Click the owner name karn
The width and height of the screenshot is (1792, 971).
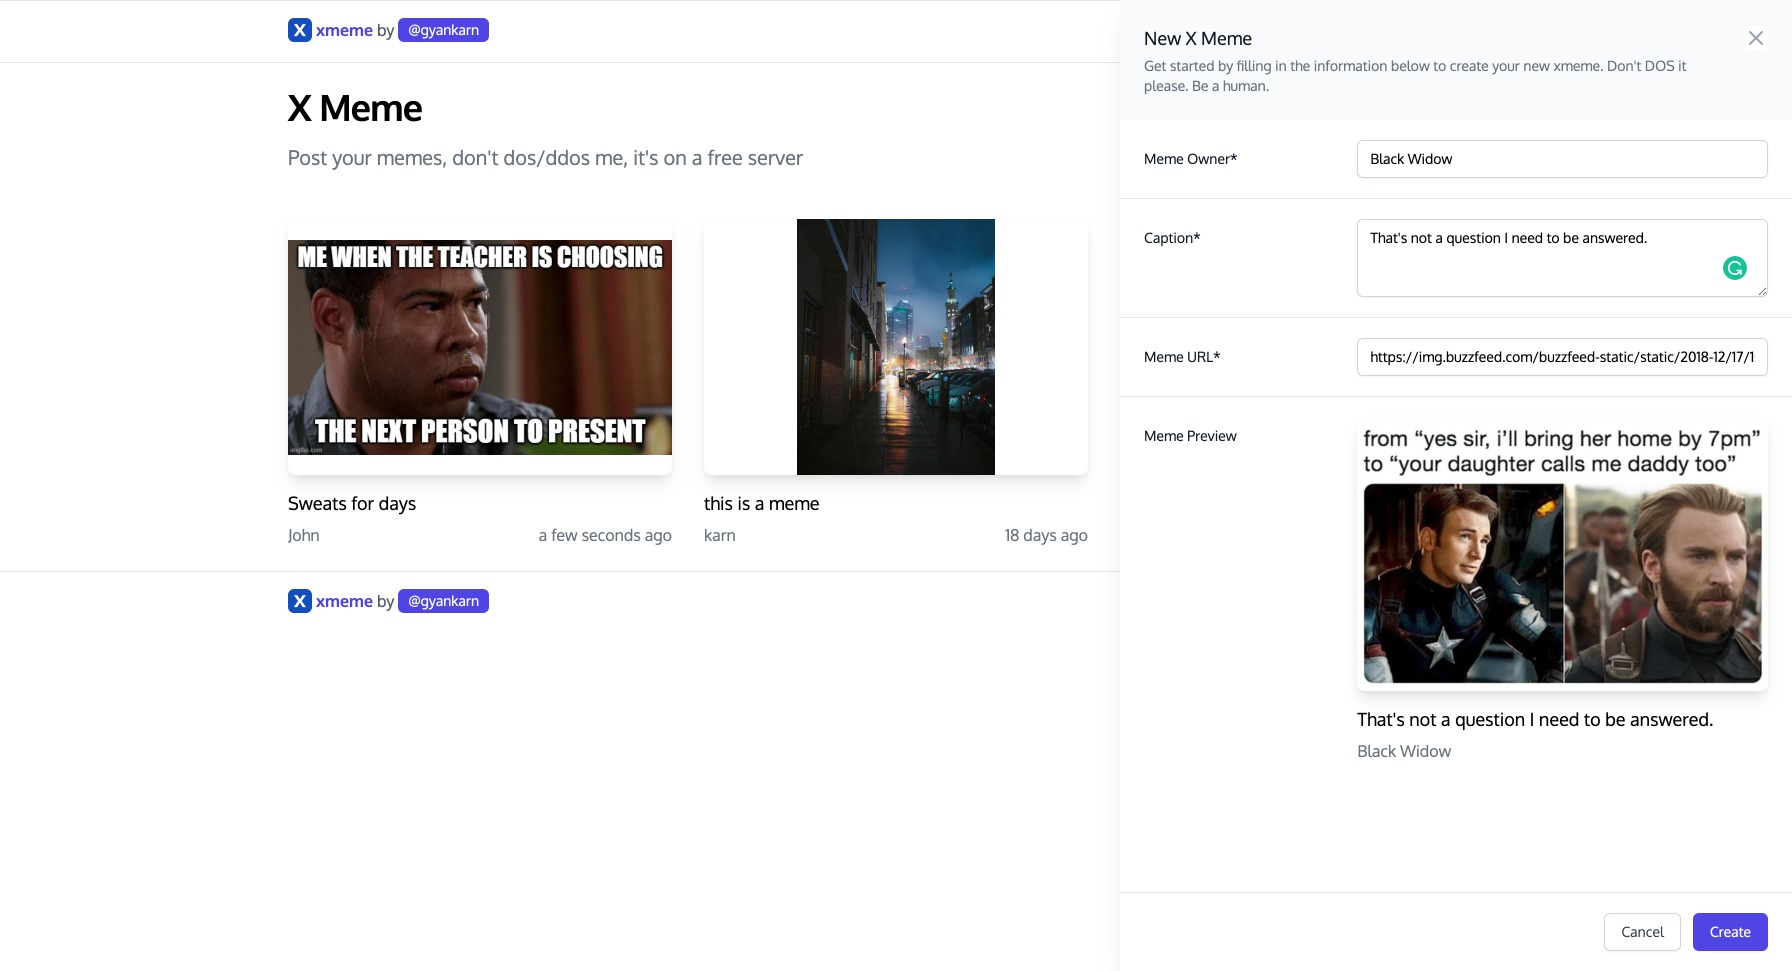[720, 535]
